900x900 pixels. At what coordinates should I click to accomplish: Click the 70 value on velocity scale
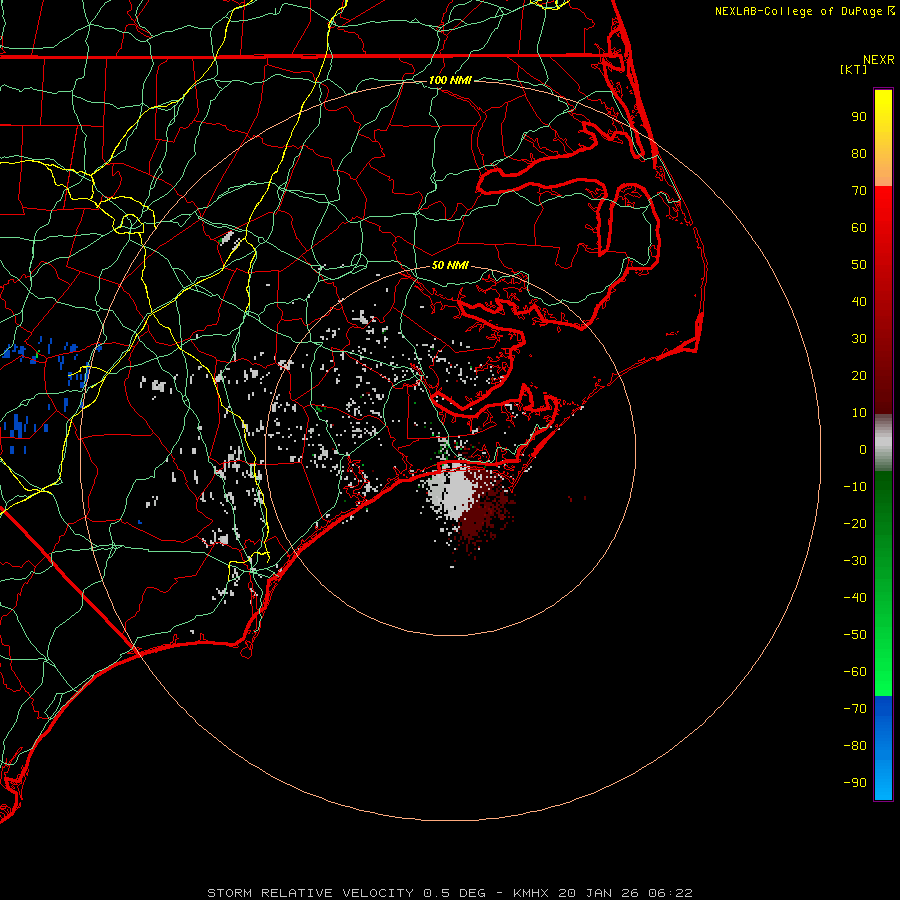(859, 191)
